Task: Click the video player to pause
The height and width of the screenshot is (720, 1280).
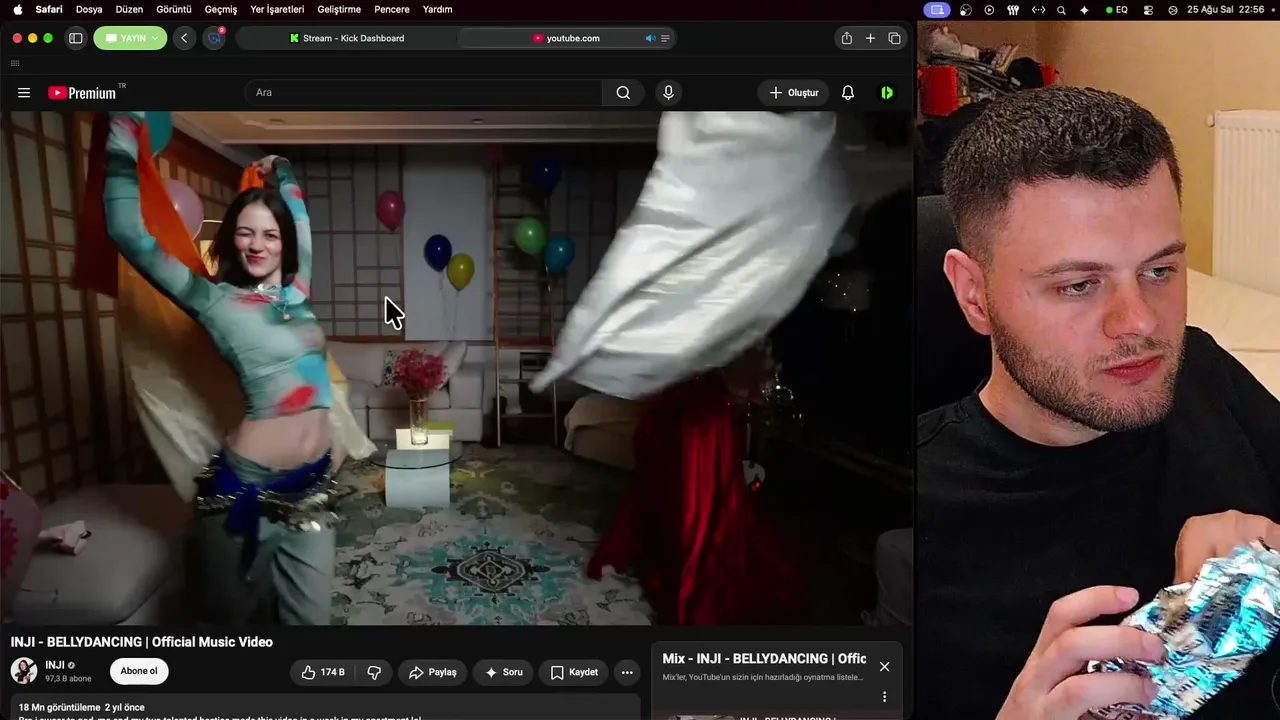Action: (456, 368)
